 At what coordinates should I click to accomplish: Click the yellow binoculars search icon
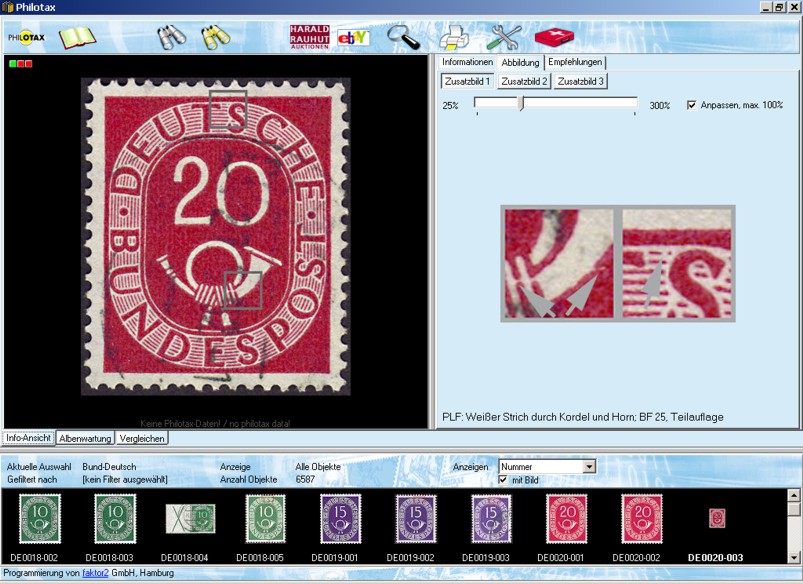point(216,38)
